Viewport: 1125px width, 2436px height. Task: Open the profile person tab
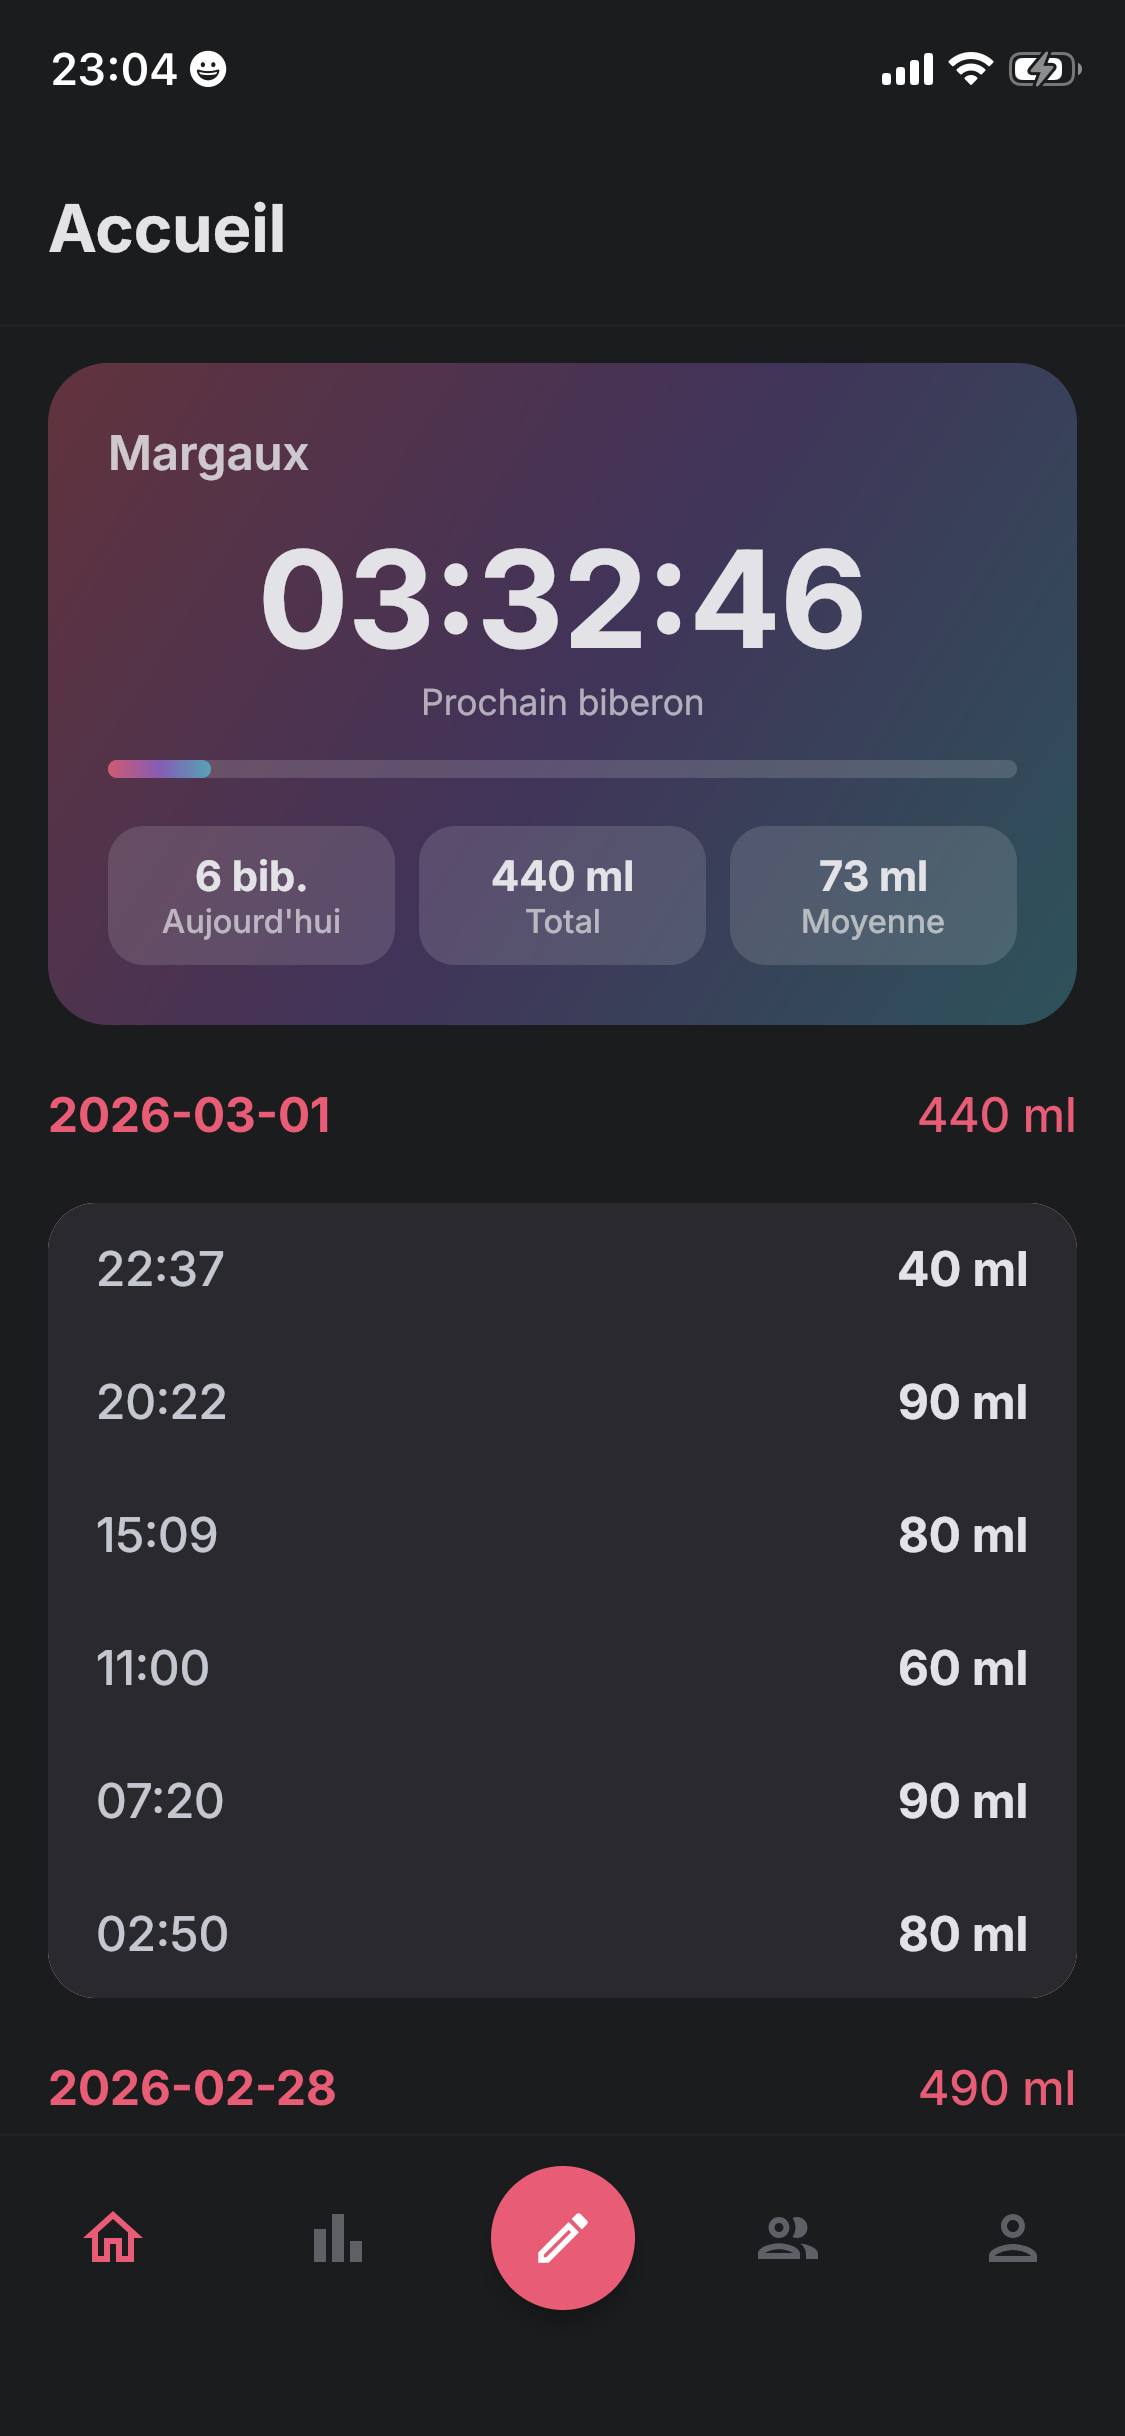pyautogui.click(x=1012, y=2238)
